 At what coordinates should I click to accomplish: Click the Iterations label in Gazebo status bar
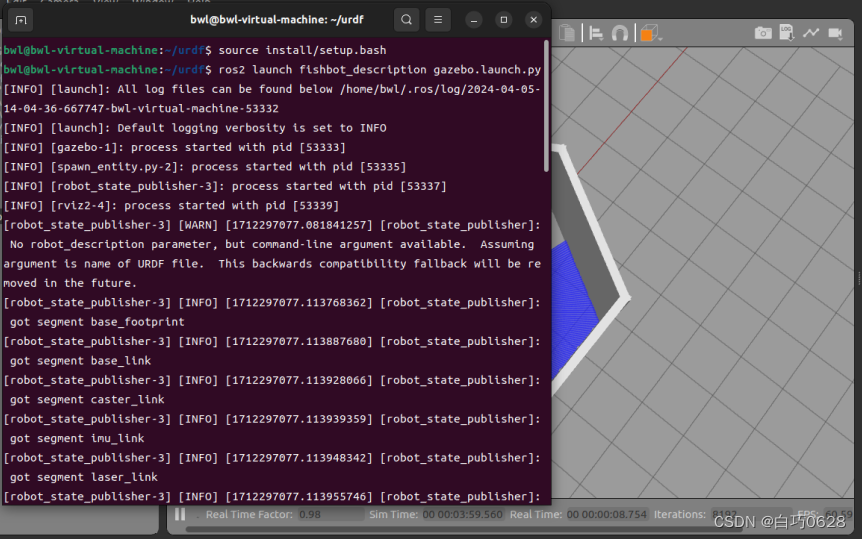coord(679,515)
